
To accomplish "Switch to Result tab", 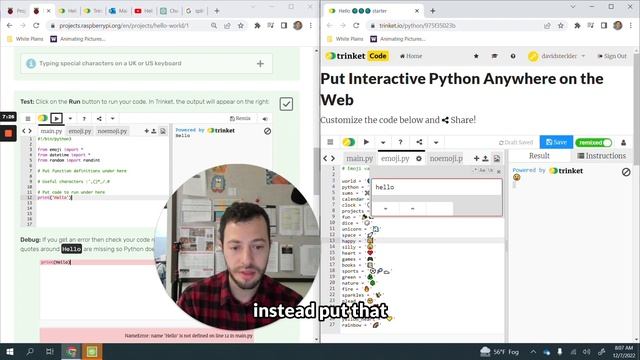I will click(539, 156).
